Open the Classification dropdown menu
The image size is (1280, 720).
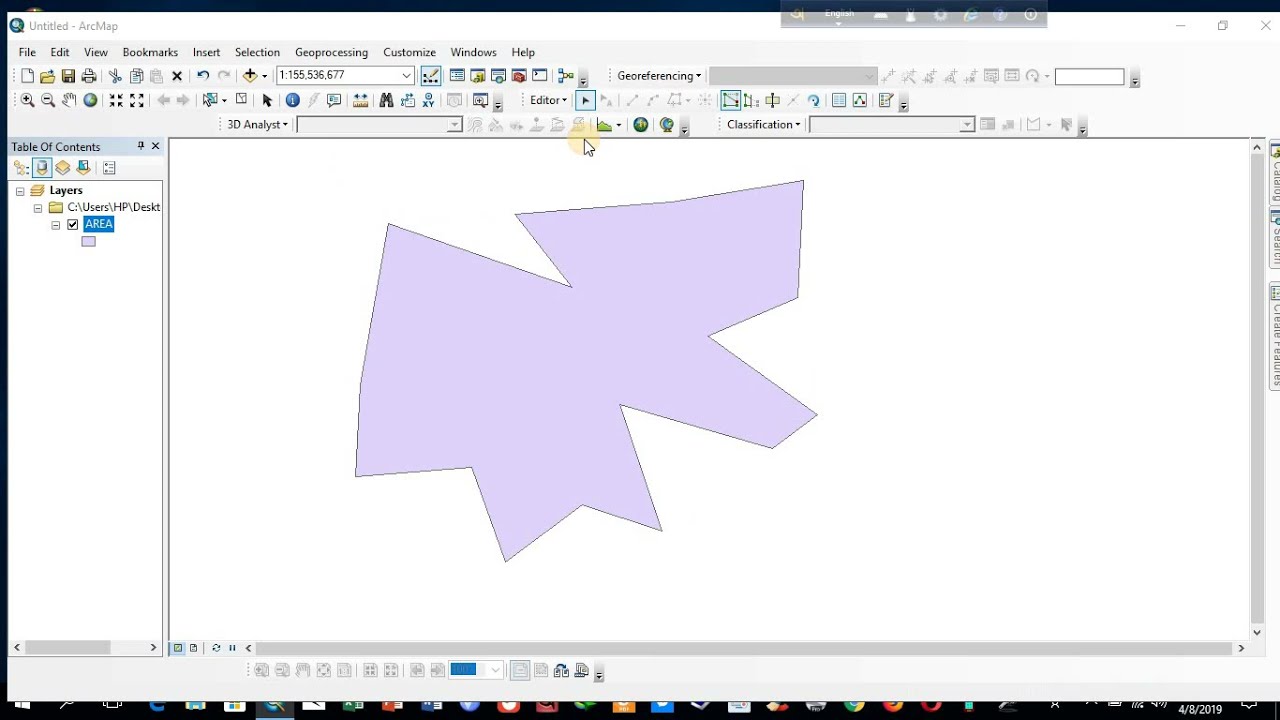tap(764, 125)
